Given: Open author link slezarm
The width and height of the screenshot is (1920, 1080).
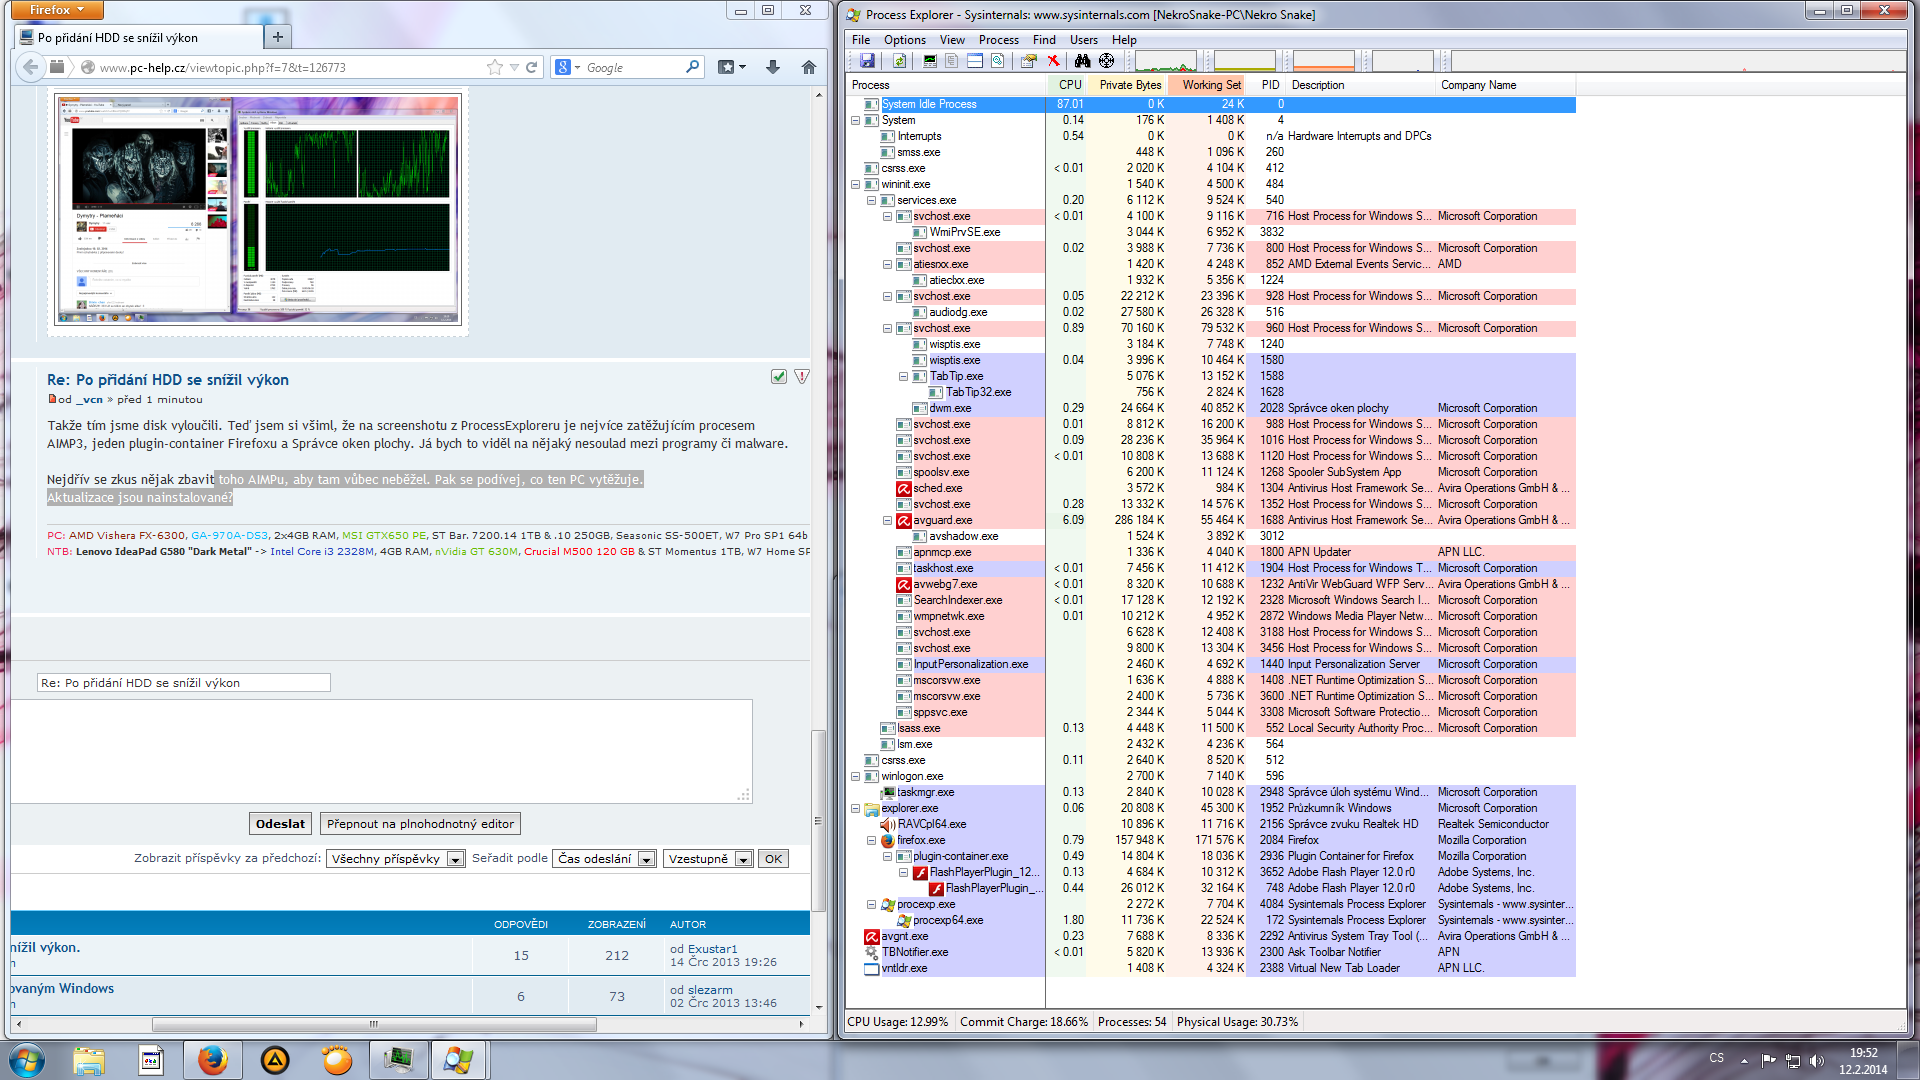Looking at the screenshot, I should [x=710, y=990].
